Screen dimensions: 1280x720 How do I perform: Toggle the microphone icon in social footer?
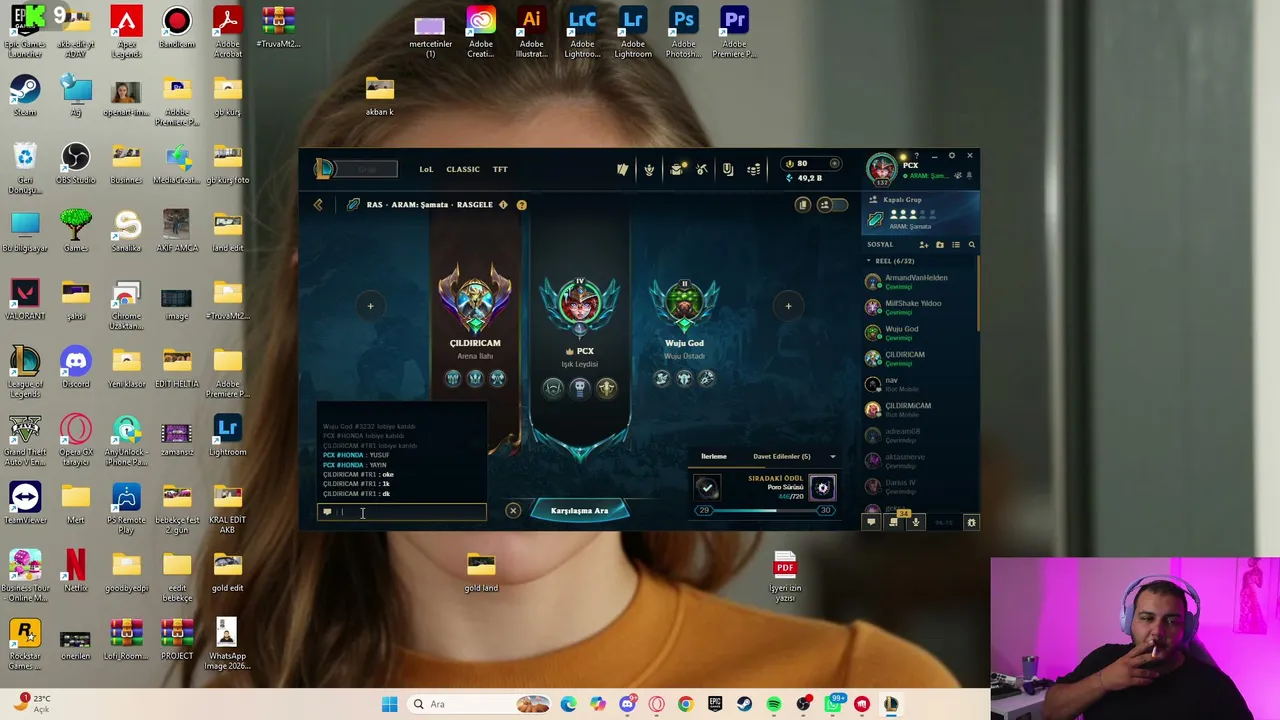(x=915, y=523)
